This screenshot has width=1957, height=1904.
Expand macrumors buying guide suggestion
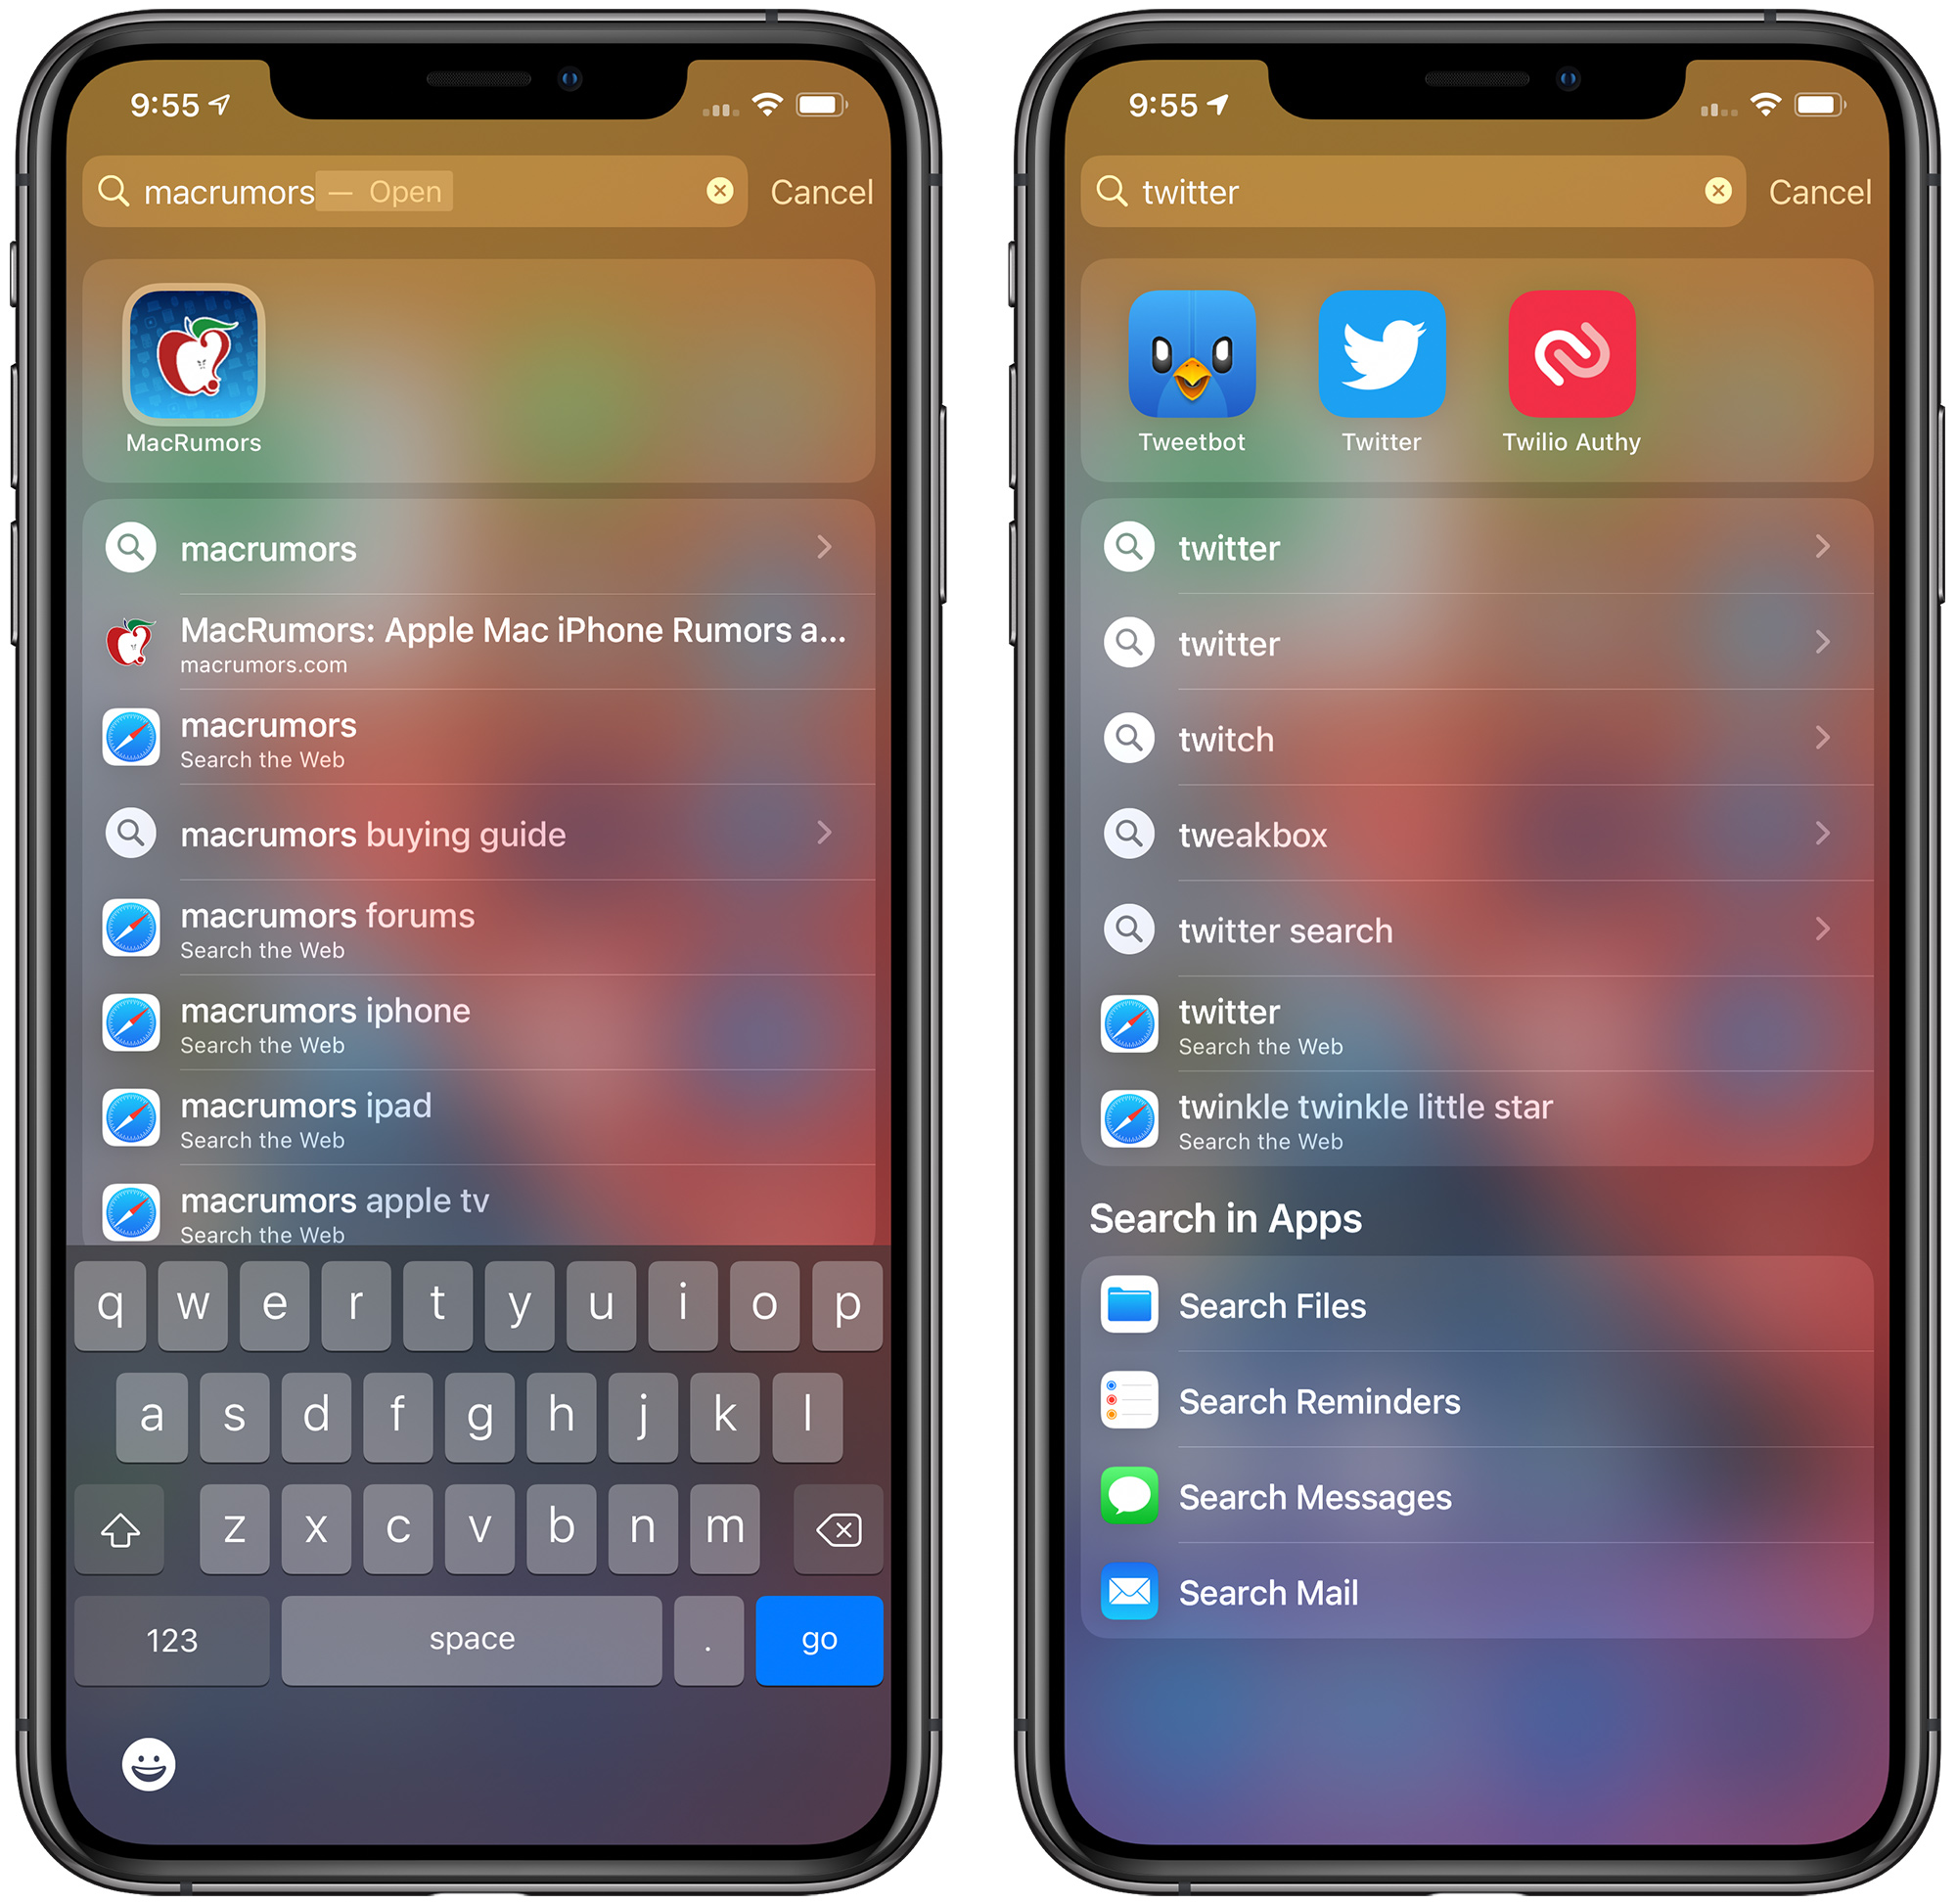point(821,835)
